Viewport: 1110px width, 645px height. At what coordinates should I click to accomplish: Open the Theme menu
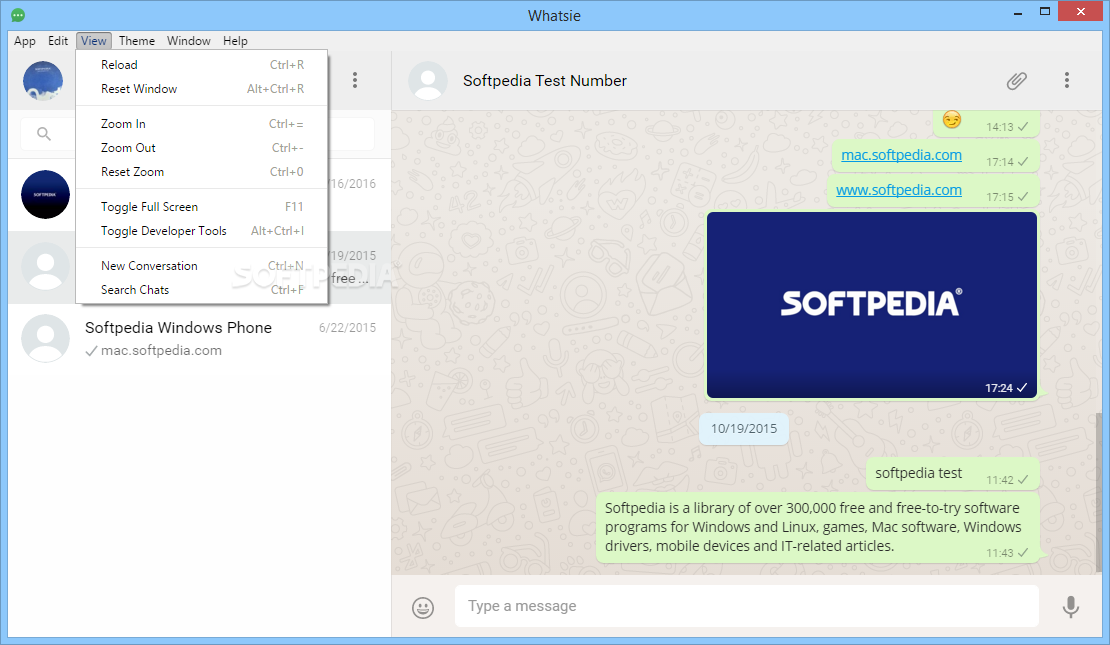tap(137, 41)
